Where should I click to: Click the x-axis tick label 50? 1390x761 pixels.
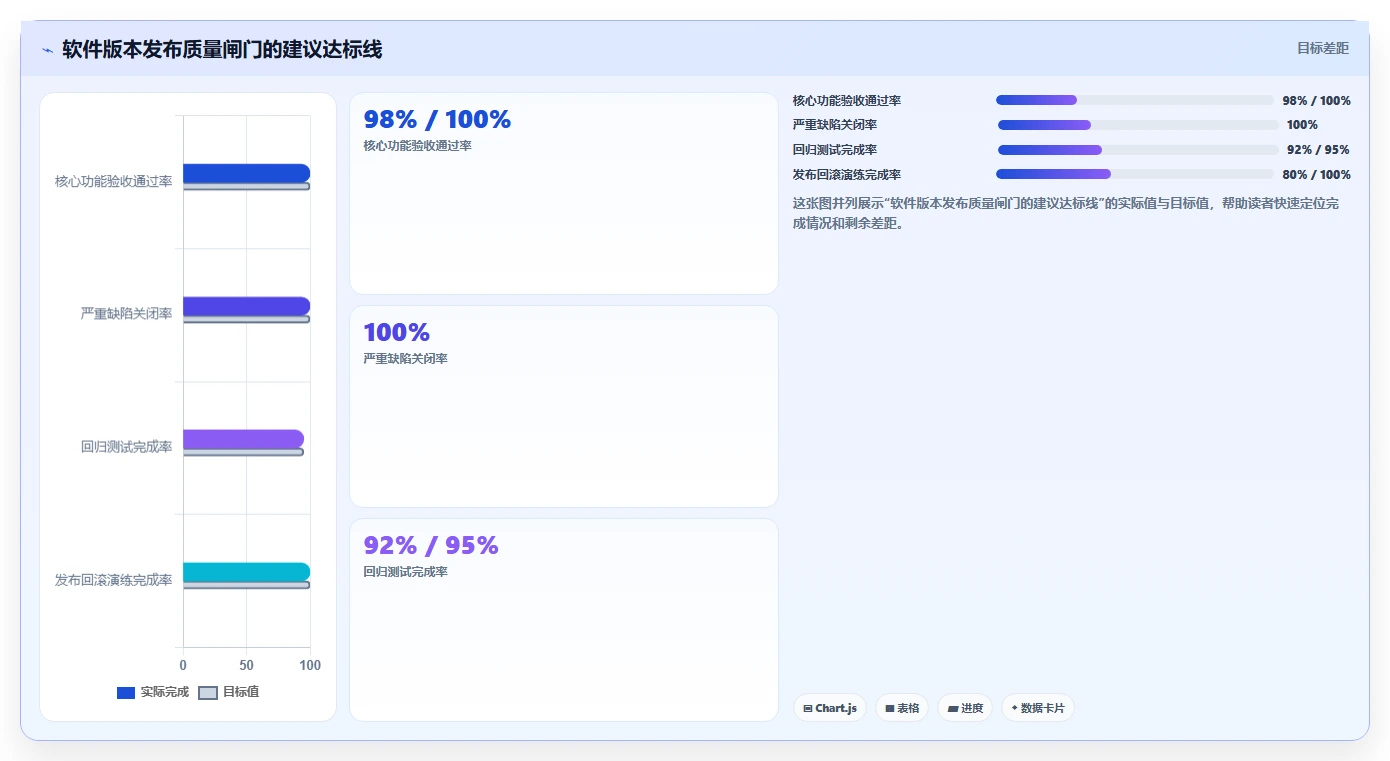[x=246, y=665]
